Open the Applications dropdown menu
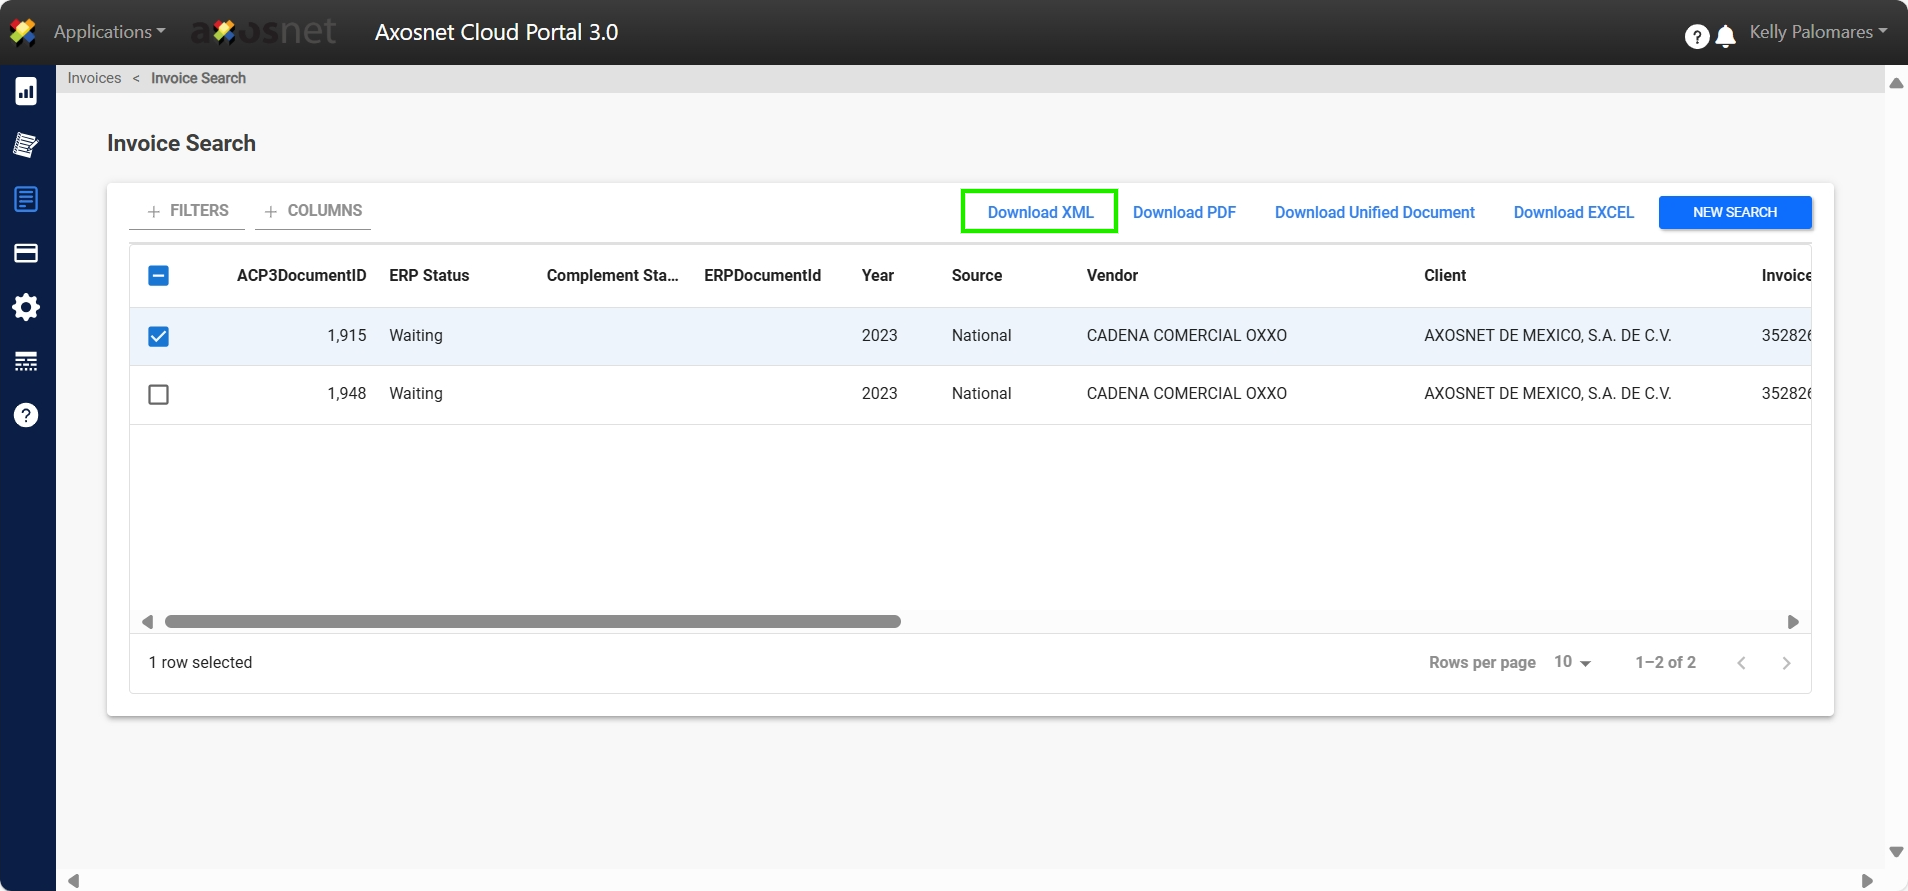 pos(108,32)
